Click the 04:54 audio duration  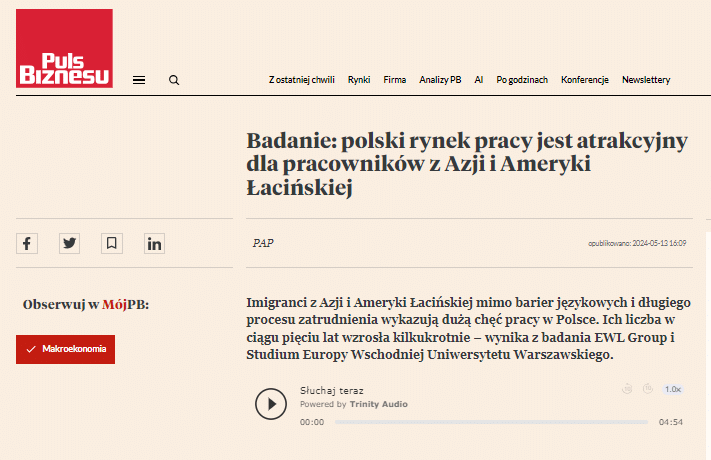tap(671, 422)
